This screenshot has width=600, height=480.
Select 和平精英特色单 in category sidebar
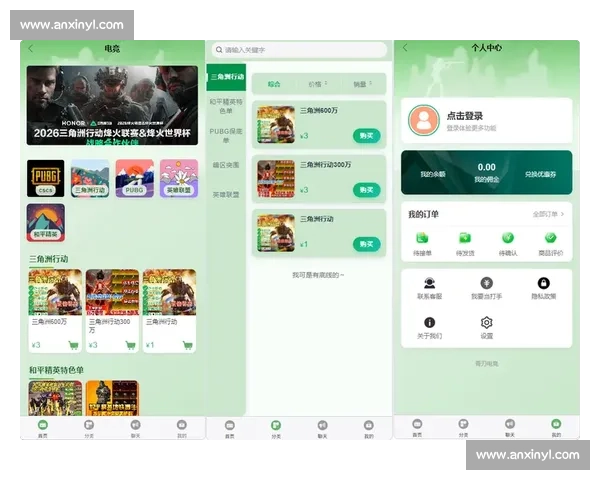(x=226, y=106)
